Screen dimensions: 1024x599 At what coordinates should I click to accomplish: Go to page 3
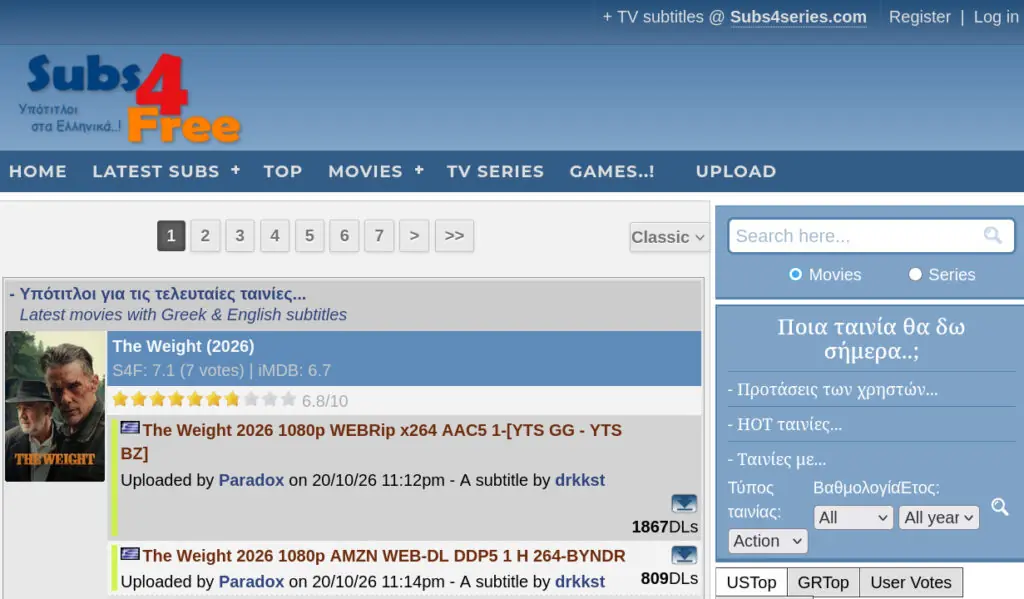(240, 236)
